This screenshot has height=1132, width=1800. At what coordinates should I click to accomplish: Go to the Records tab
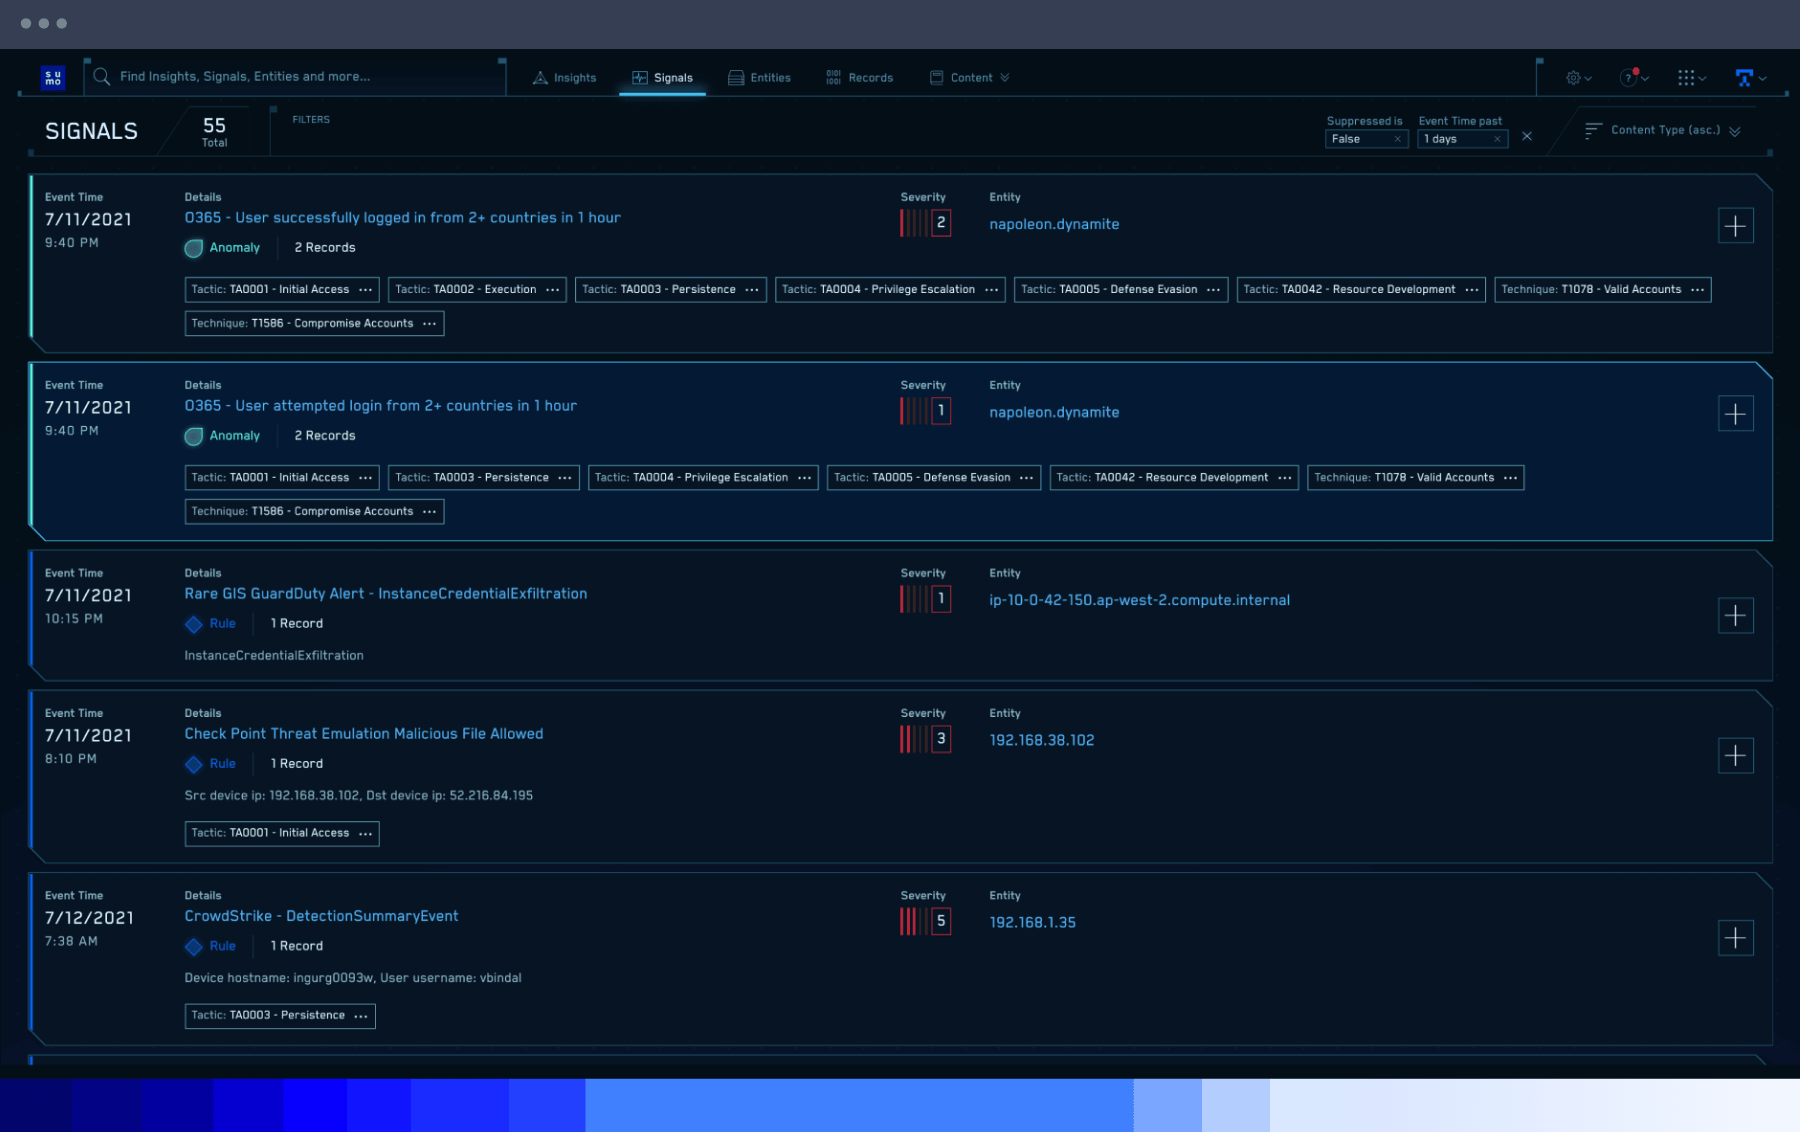(860, 78)
